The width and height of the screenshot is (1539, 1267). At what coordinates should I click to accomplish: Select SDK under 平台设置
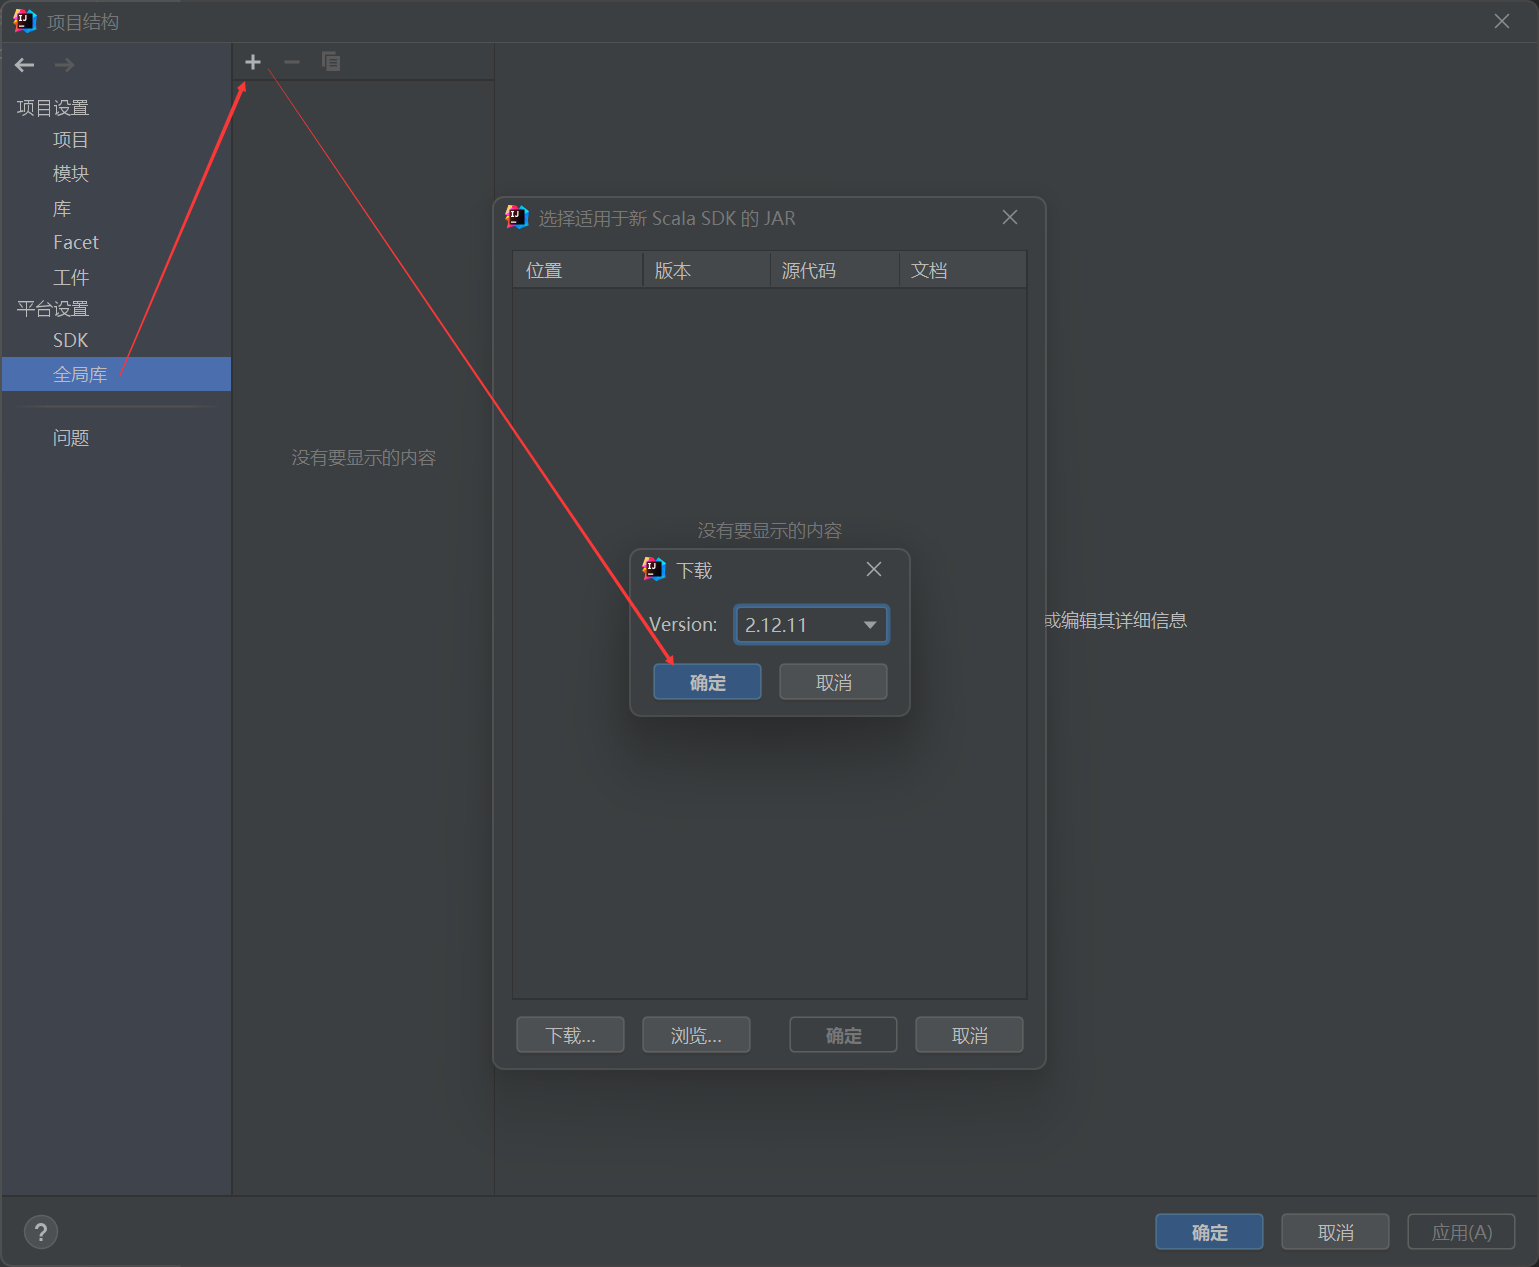pyautogui.click(x=116, y=340)
